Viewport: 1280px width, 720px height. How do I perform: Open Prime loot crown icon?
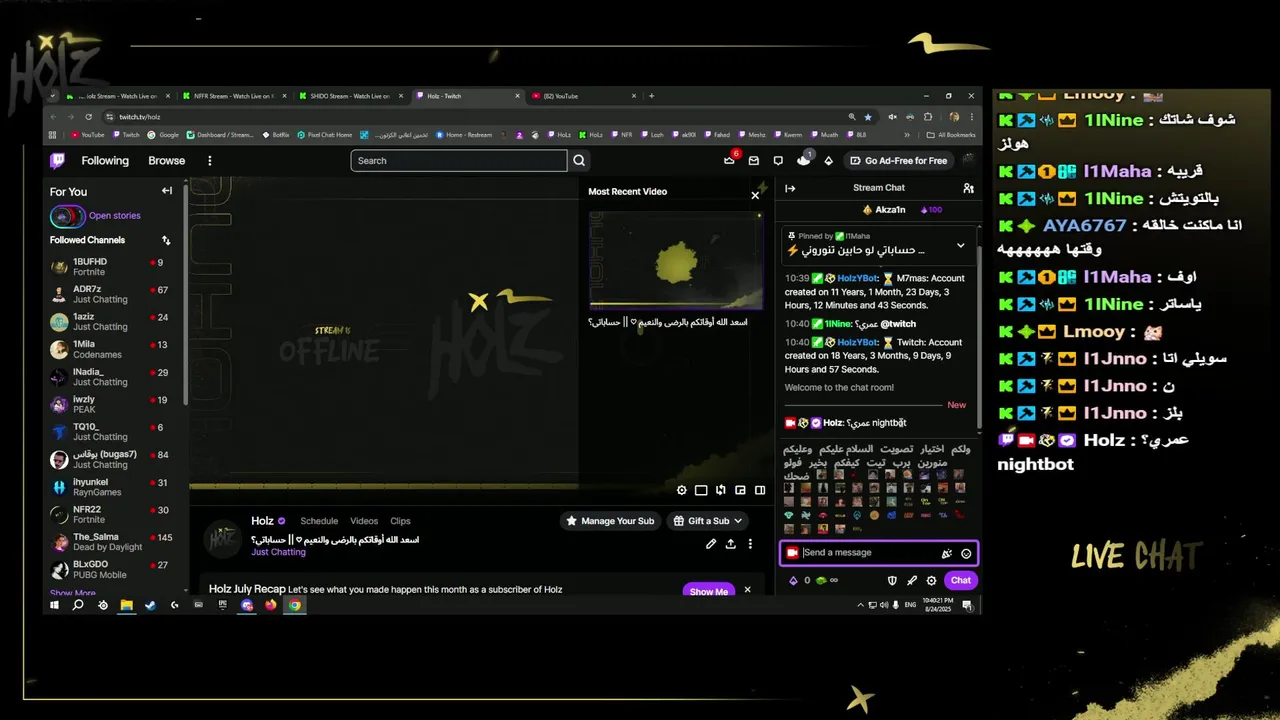coord(730,160)
